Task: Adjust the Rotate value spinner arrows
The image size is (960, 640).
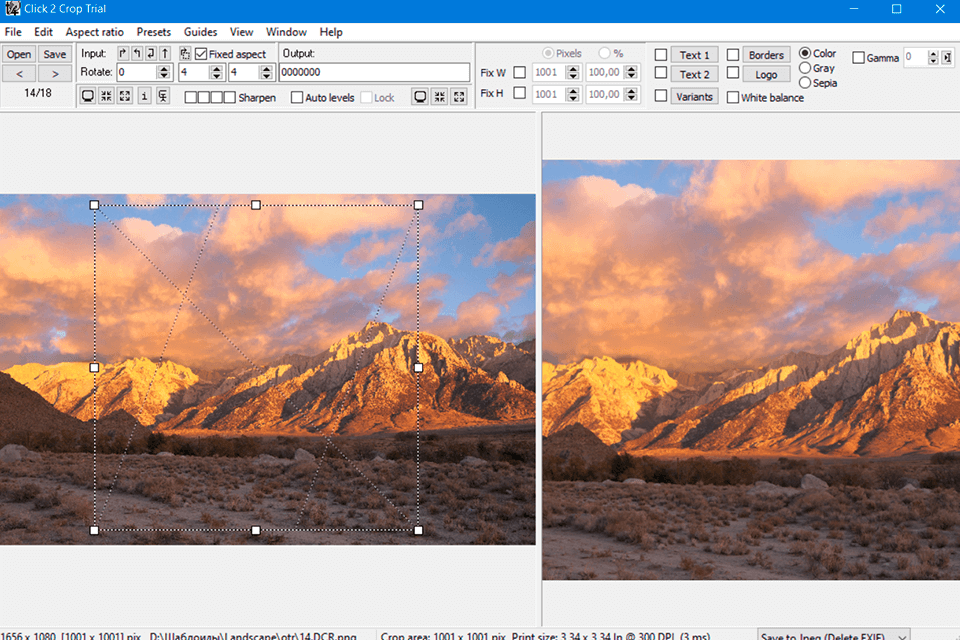Action: click(163, 72)
